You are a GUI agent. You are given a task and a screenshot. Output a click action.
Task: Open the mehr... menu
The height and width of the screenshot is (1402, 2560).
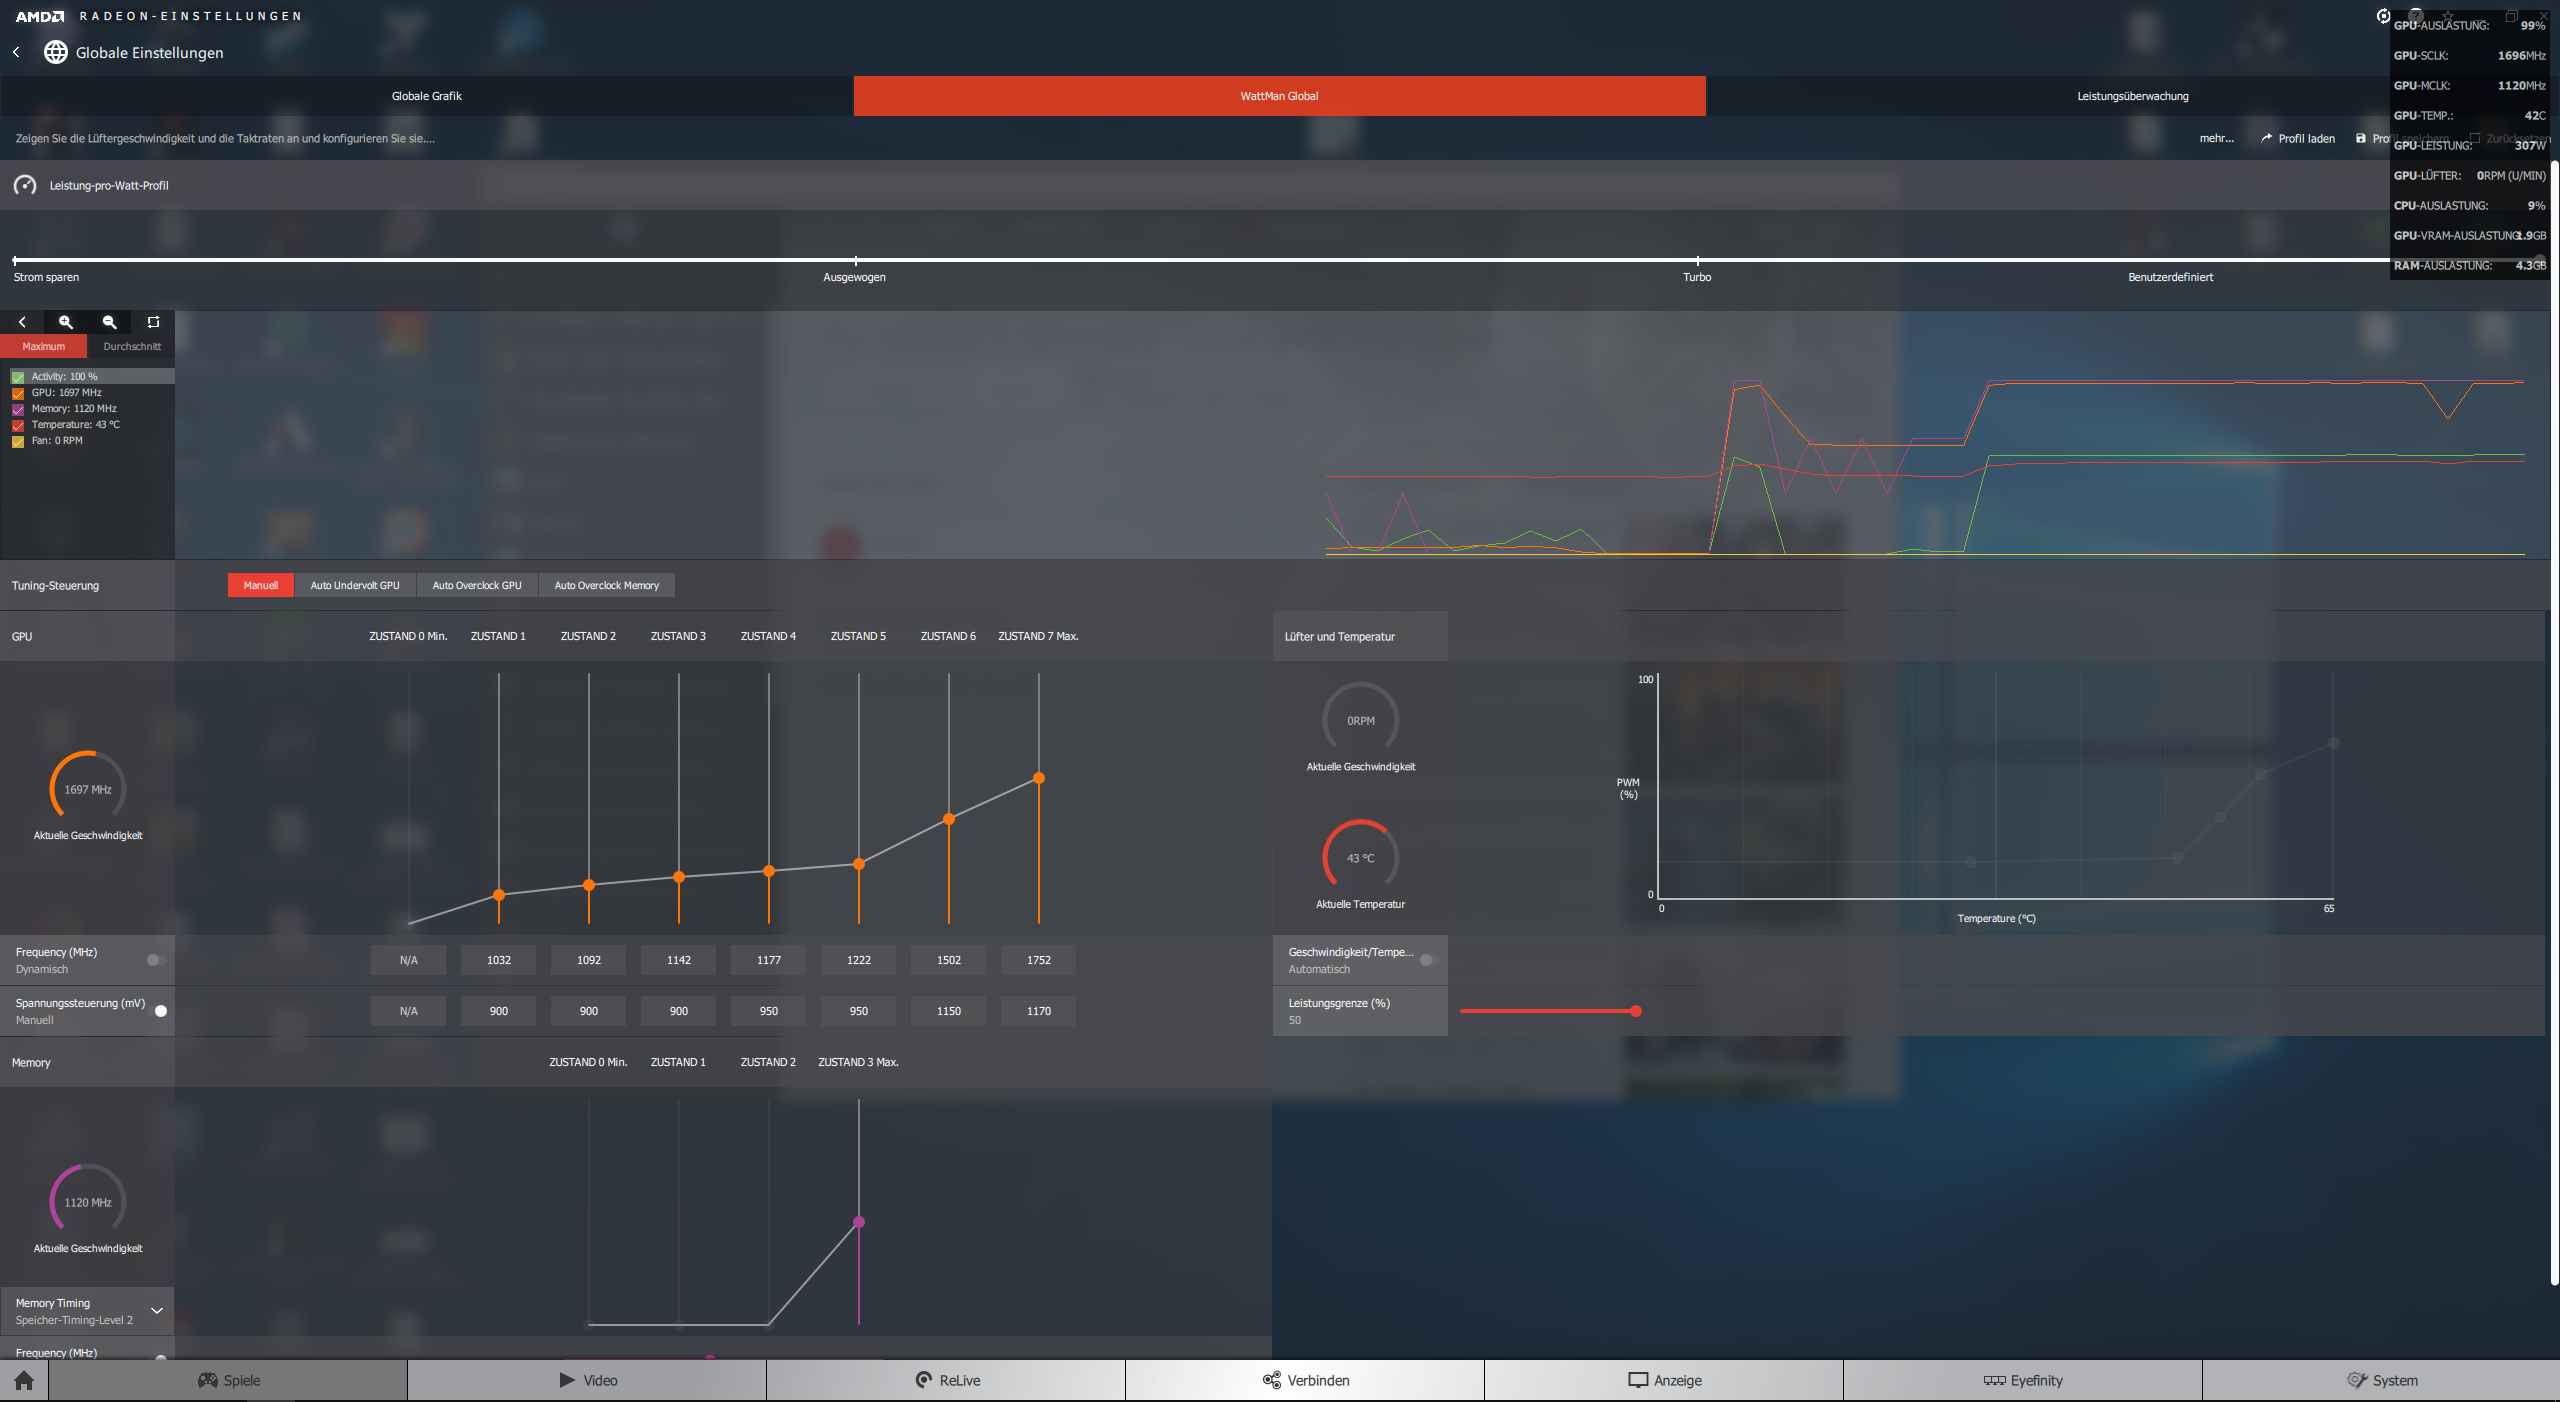click(2216, 139)
